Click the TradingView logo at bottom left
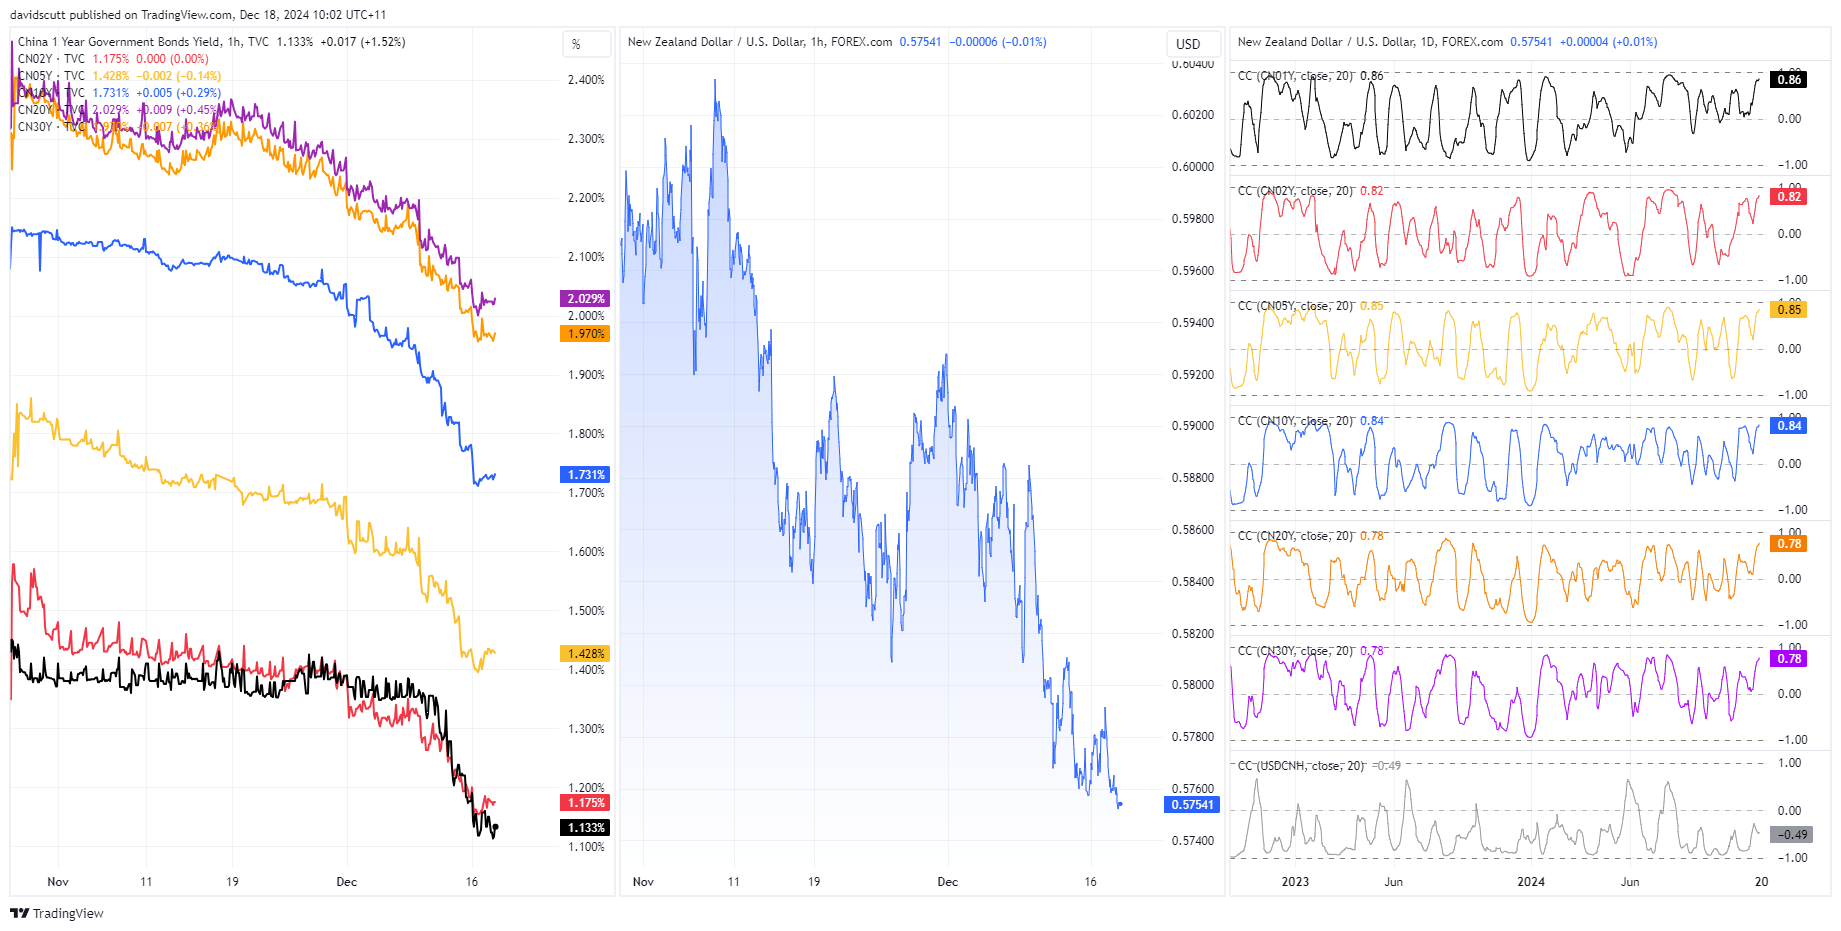 coord(57,913)
